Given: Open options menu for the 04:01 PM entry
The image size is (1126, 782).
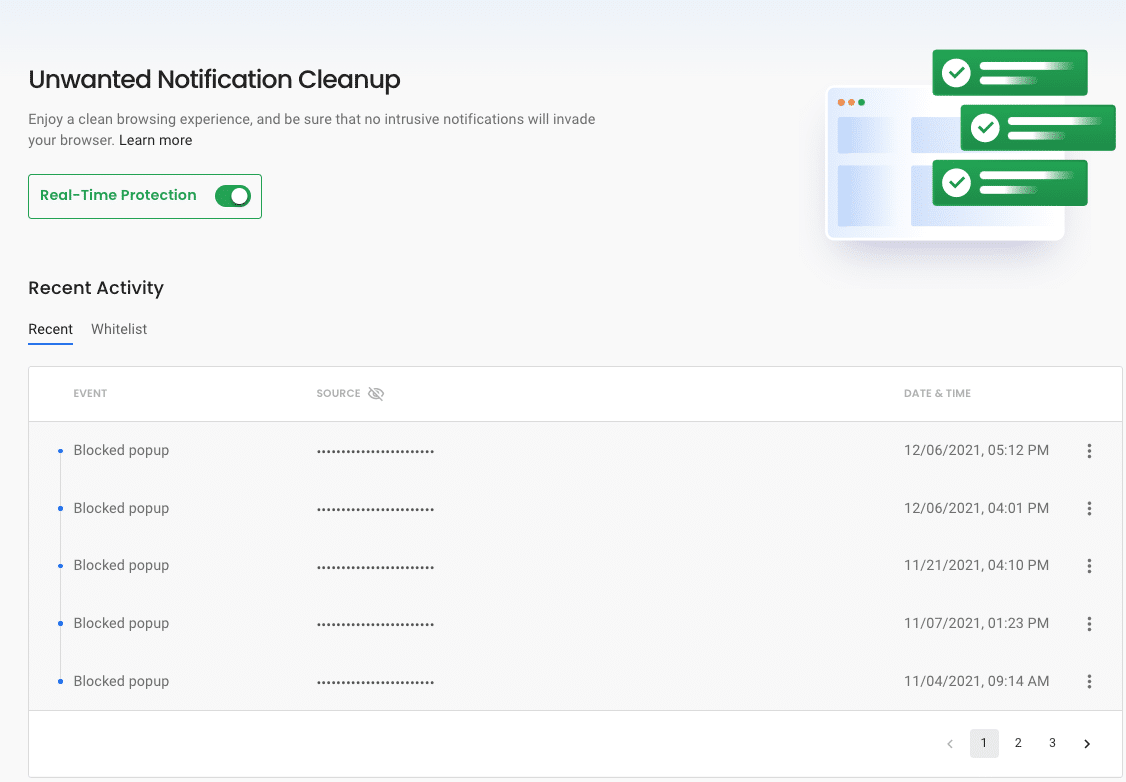Looking at the screenshot, I should click(1088, 508).
